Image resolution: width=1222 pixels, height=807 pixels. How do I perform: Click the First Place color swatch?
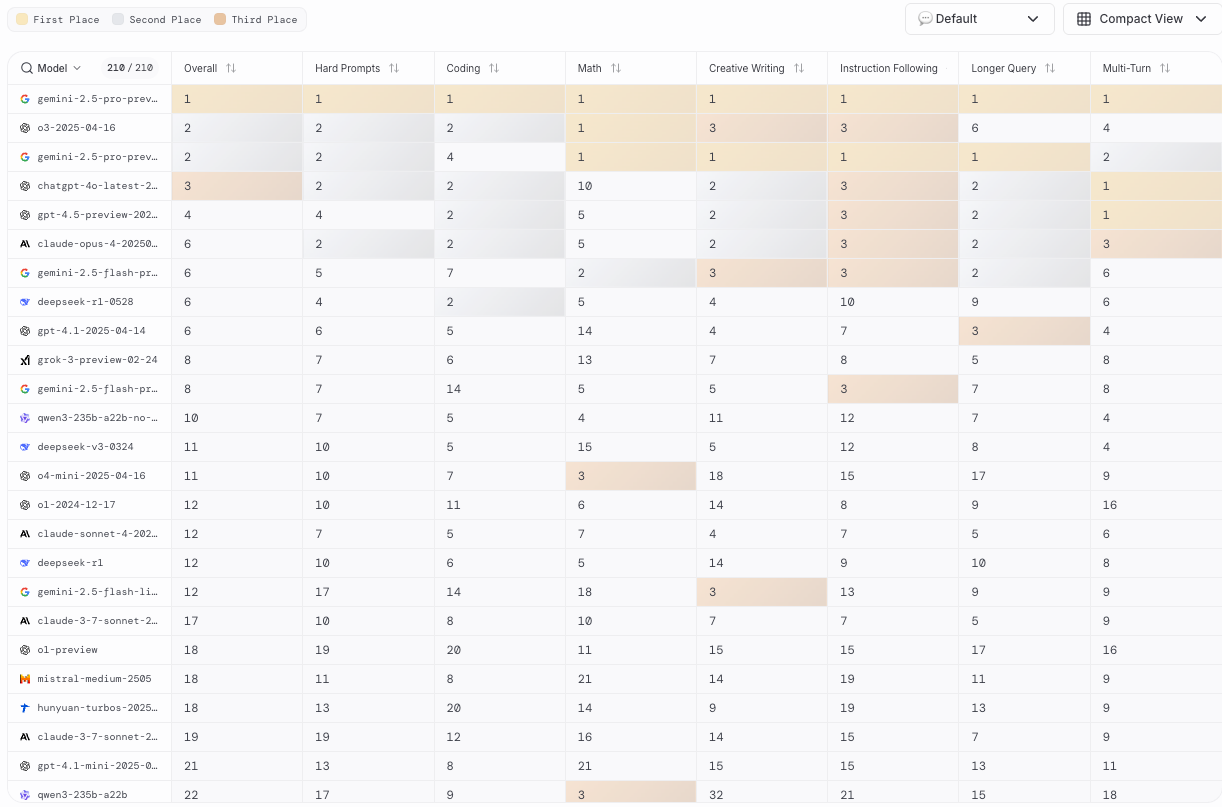coord(22,20)
